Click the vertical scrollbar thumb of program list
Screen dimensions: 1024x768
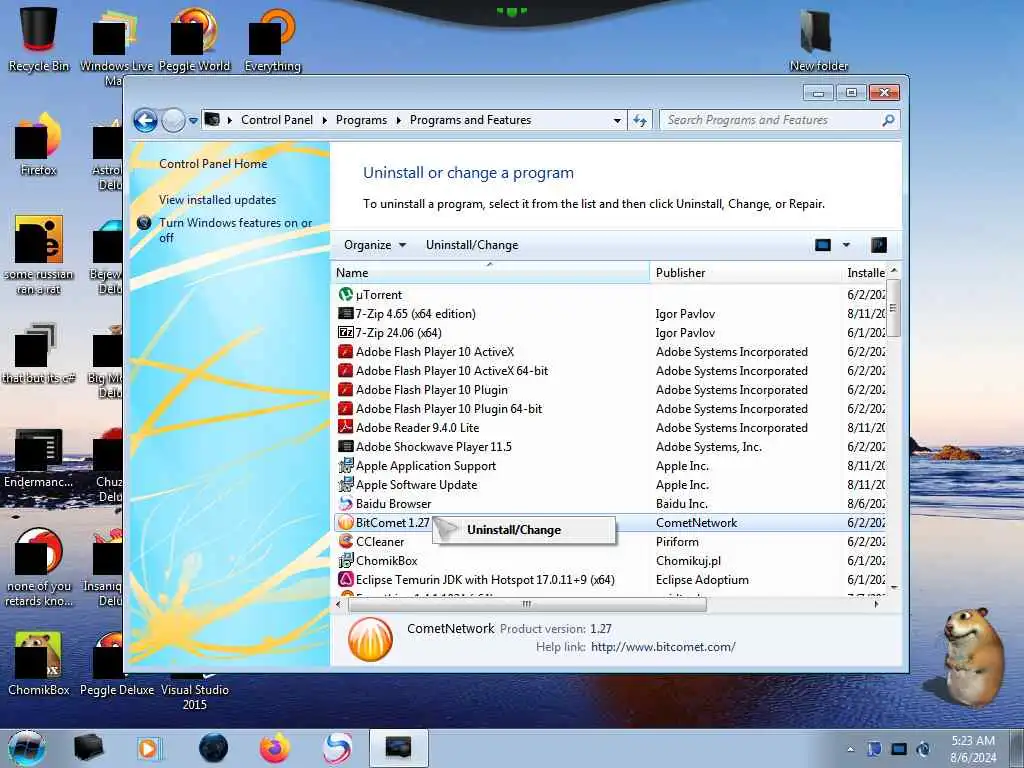pyautogui.click(x=894, y=308)
